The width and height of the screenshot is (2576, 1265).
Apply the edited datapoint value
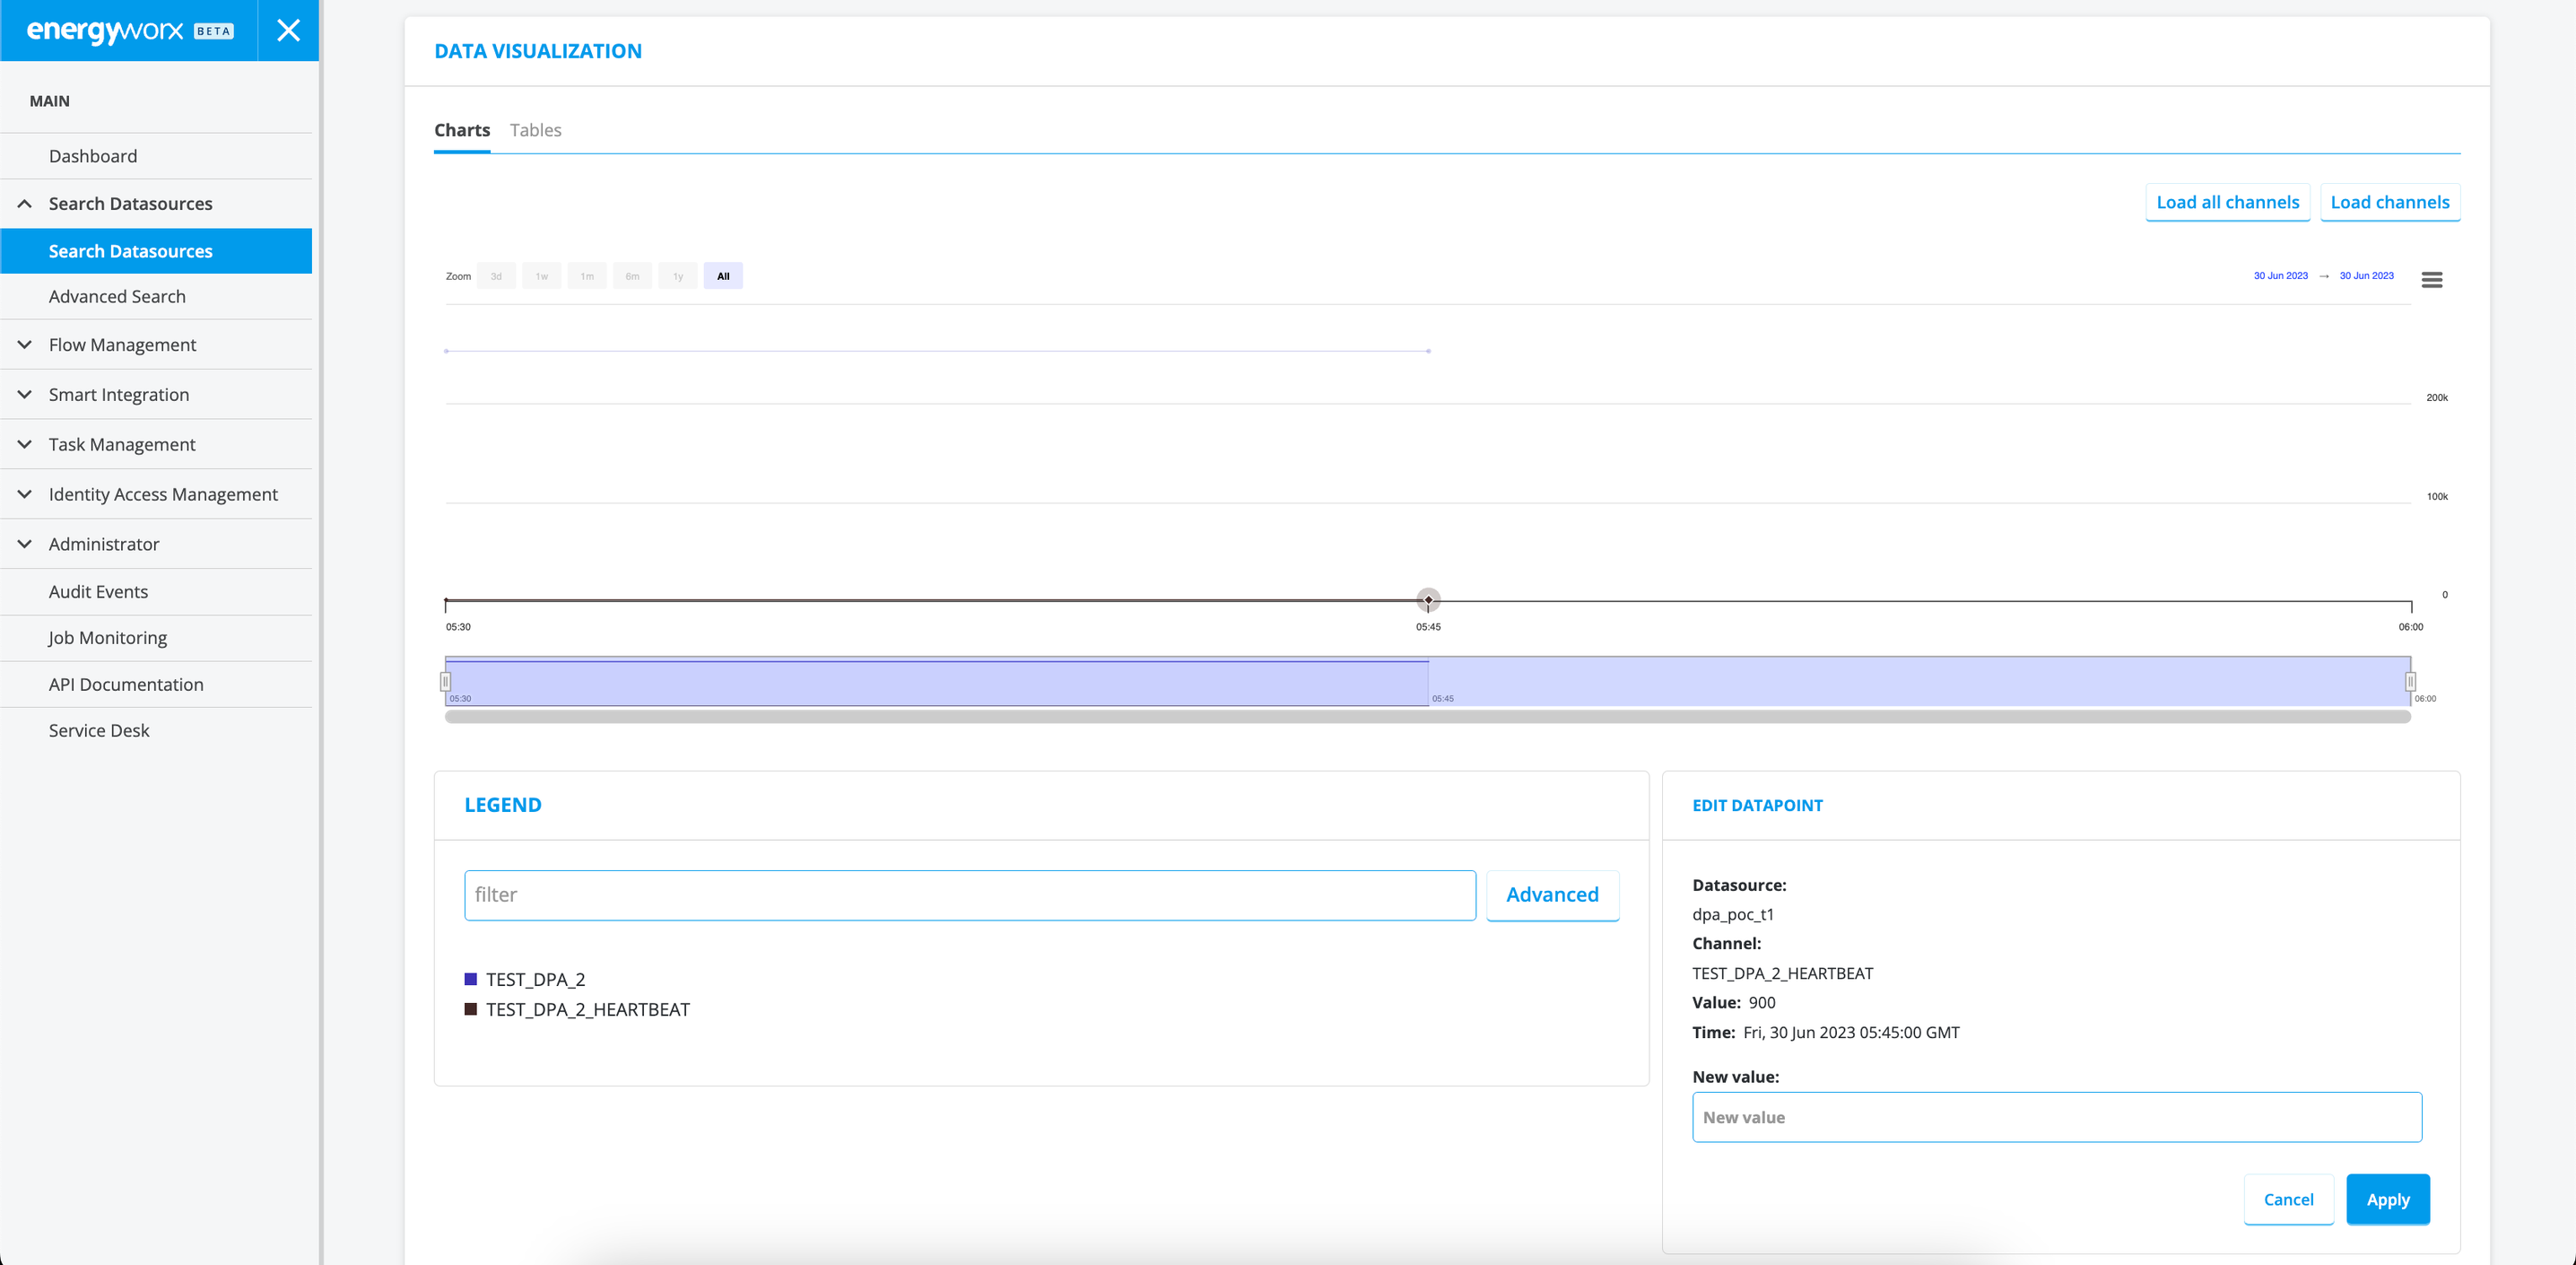tap(2387, 1199)
